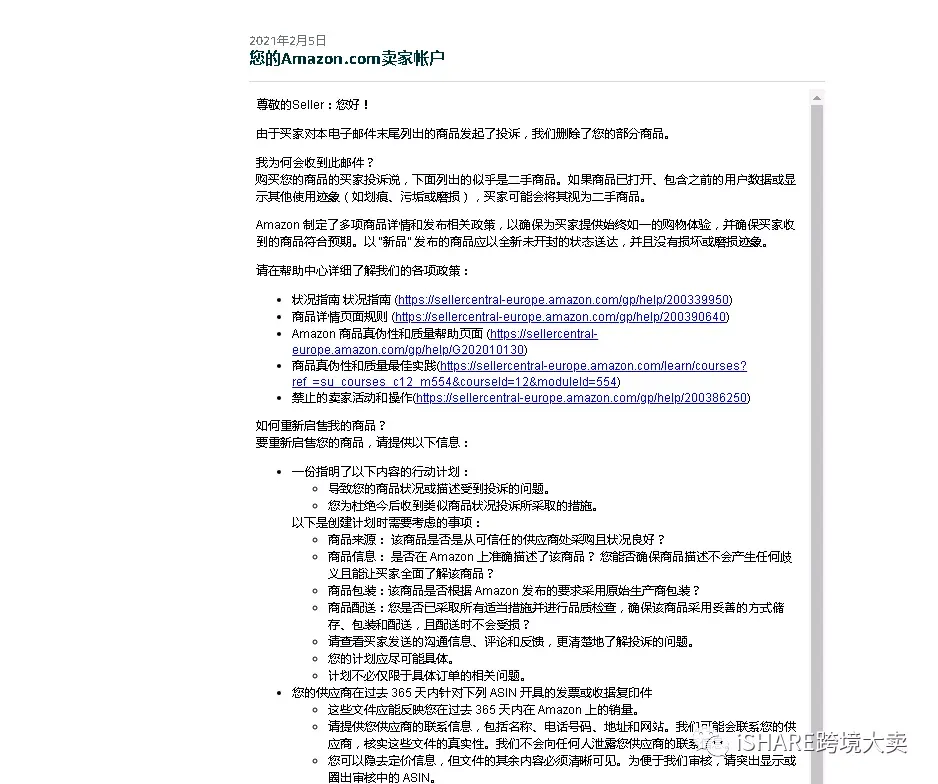This screenshot has height=784, width=938.
Task: Select the heading 您的Amazon.com卖家帐户
Action: tap(347, 58)
